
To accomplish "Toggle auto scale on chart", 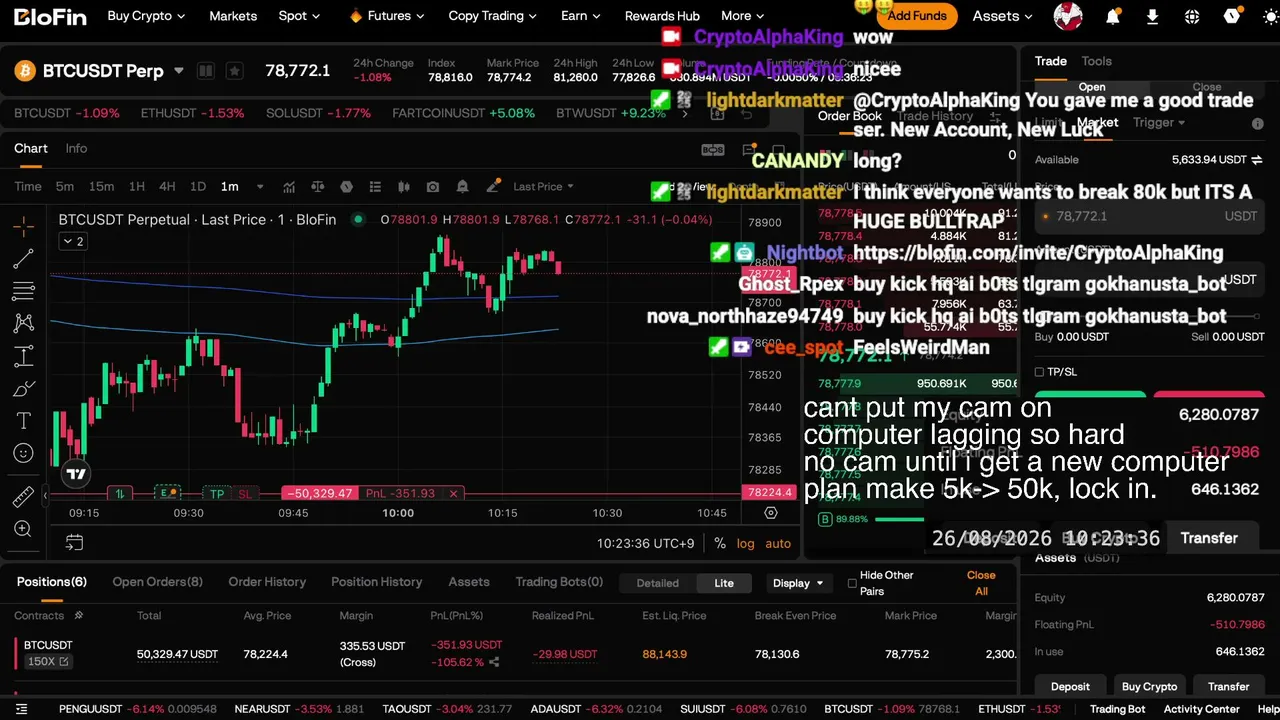I will [778, 544].
